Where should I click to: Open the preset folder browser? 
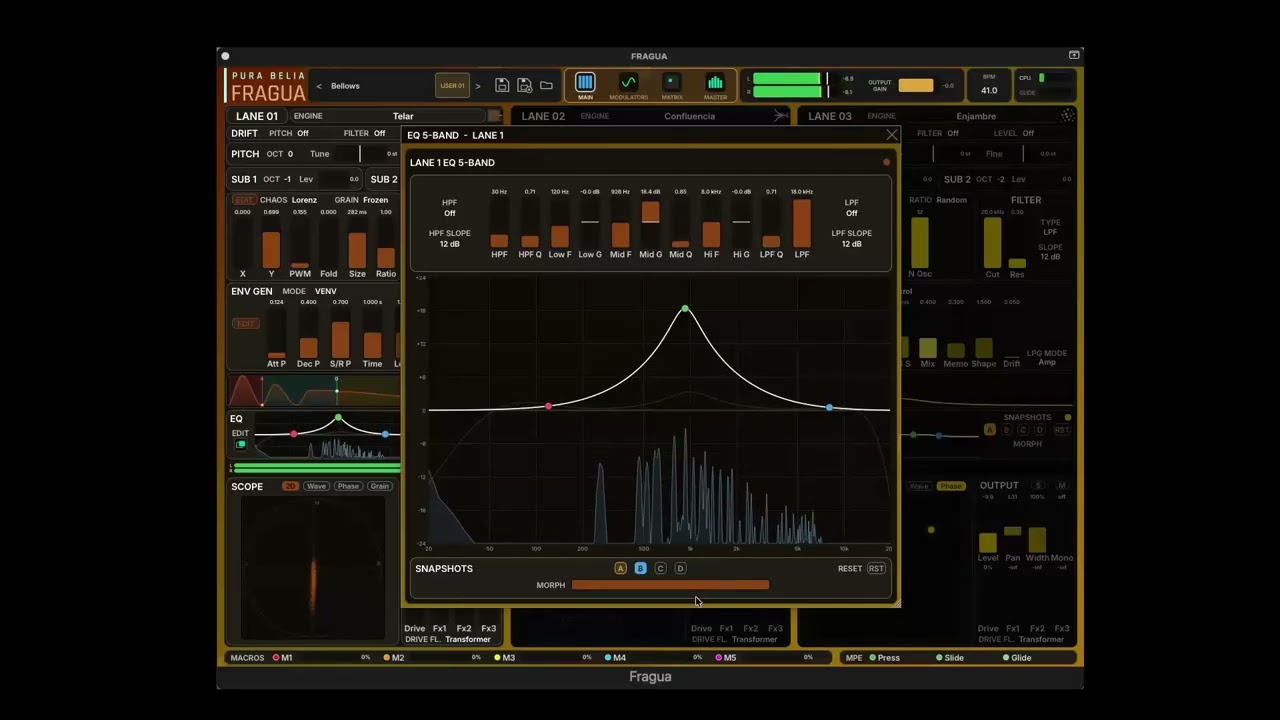tap(546, 86)
